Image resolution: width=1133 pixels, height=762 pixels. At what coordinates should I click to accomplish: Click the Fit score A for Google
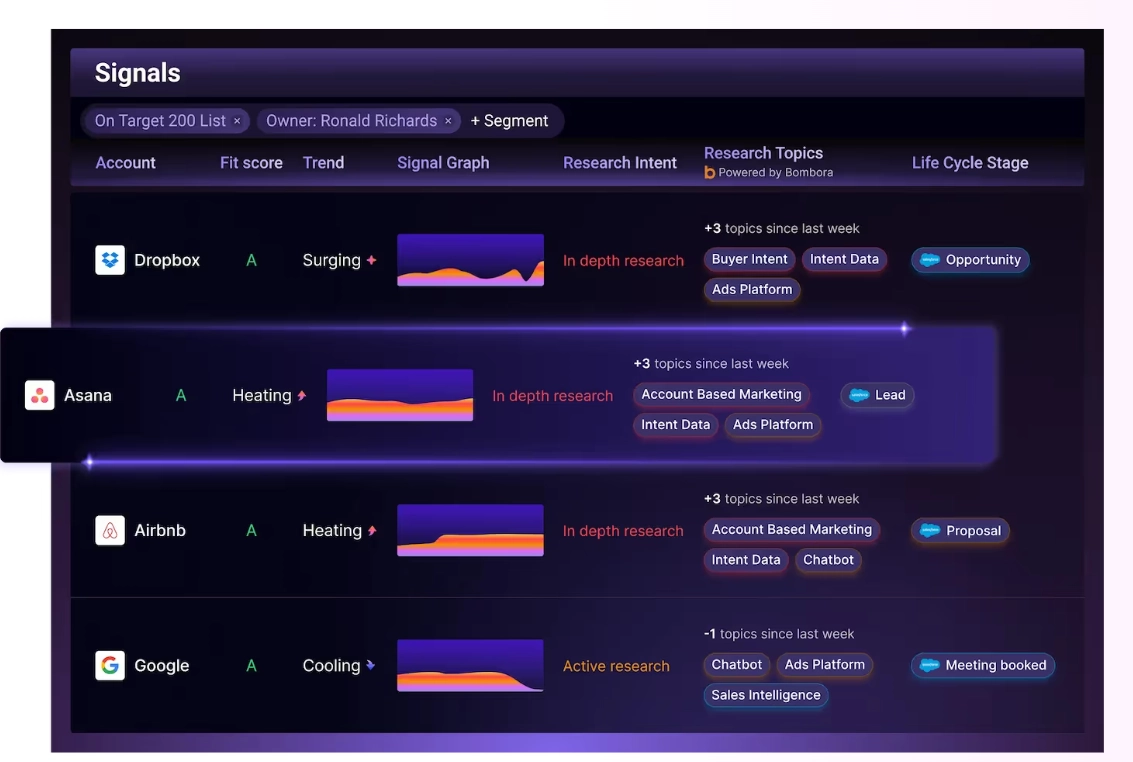coord(251,665)
